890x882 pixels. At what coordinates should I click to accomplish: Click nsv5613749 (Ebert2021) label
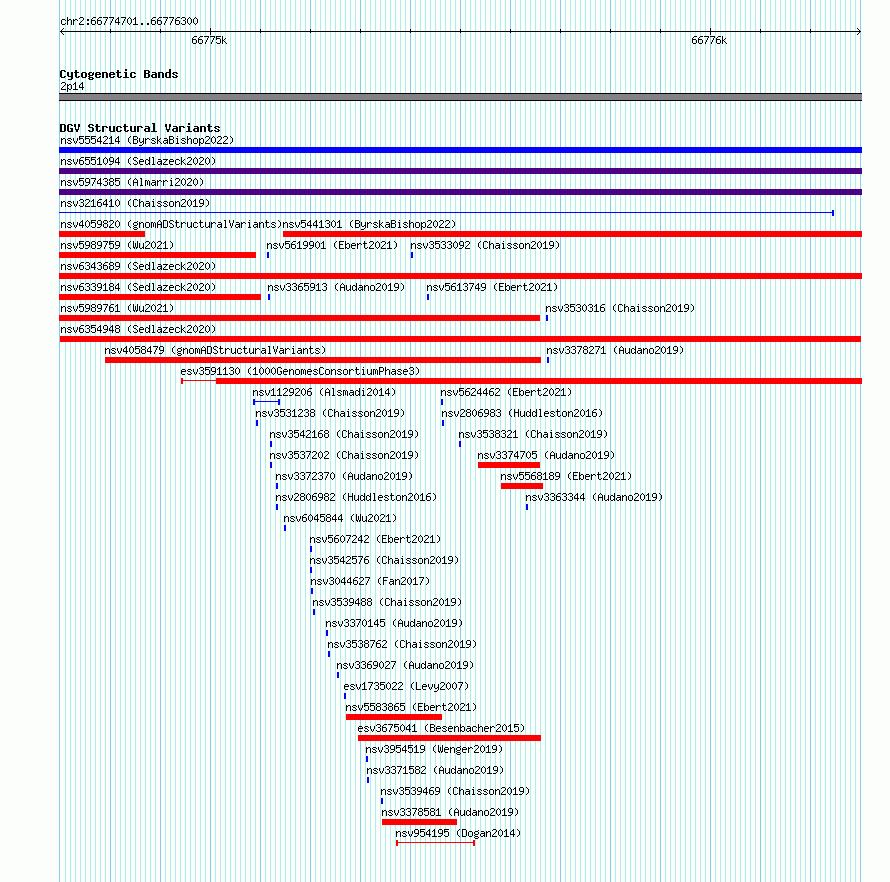[x=492, y=287]
